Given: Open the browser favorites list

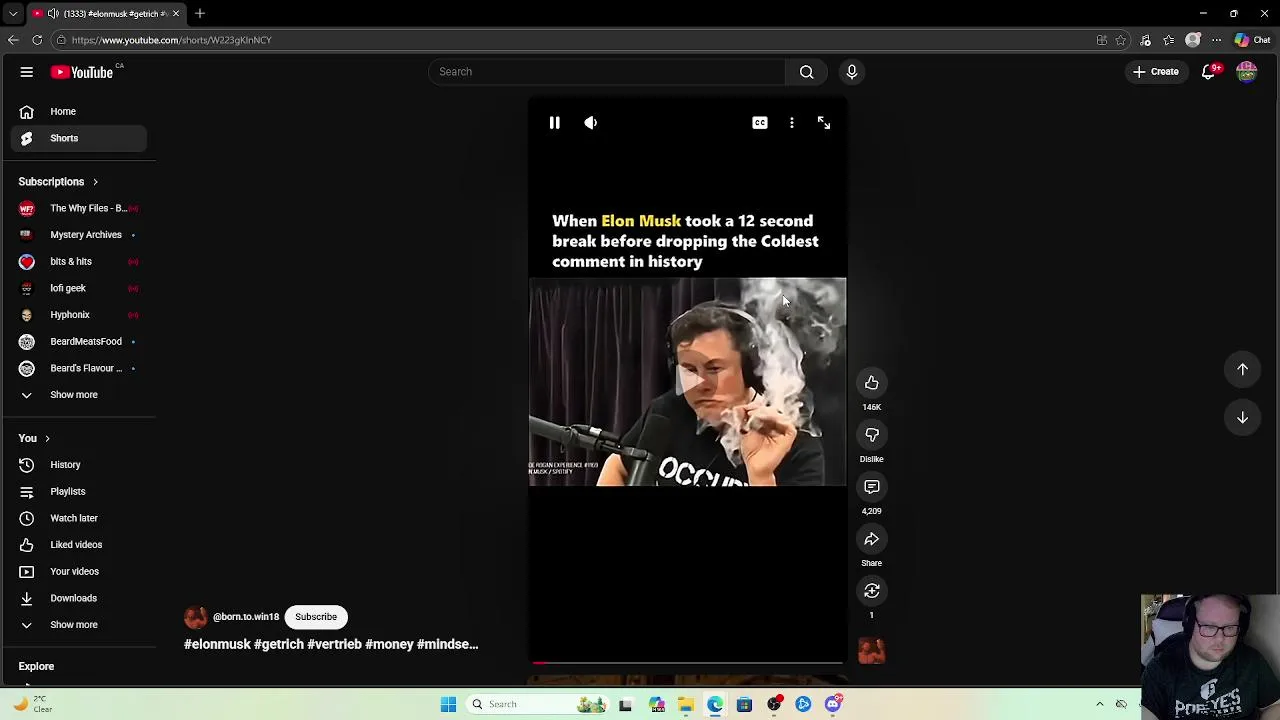Looking at the screenshot, I should pyautogui.click(x=1169, y=40).
